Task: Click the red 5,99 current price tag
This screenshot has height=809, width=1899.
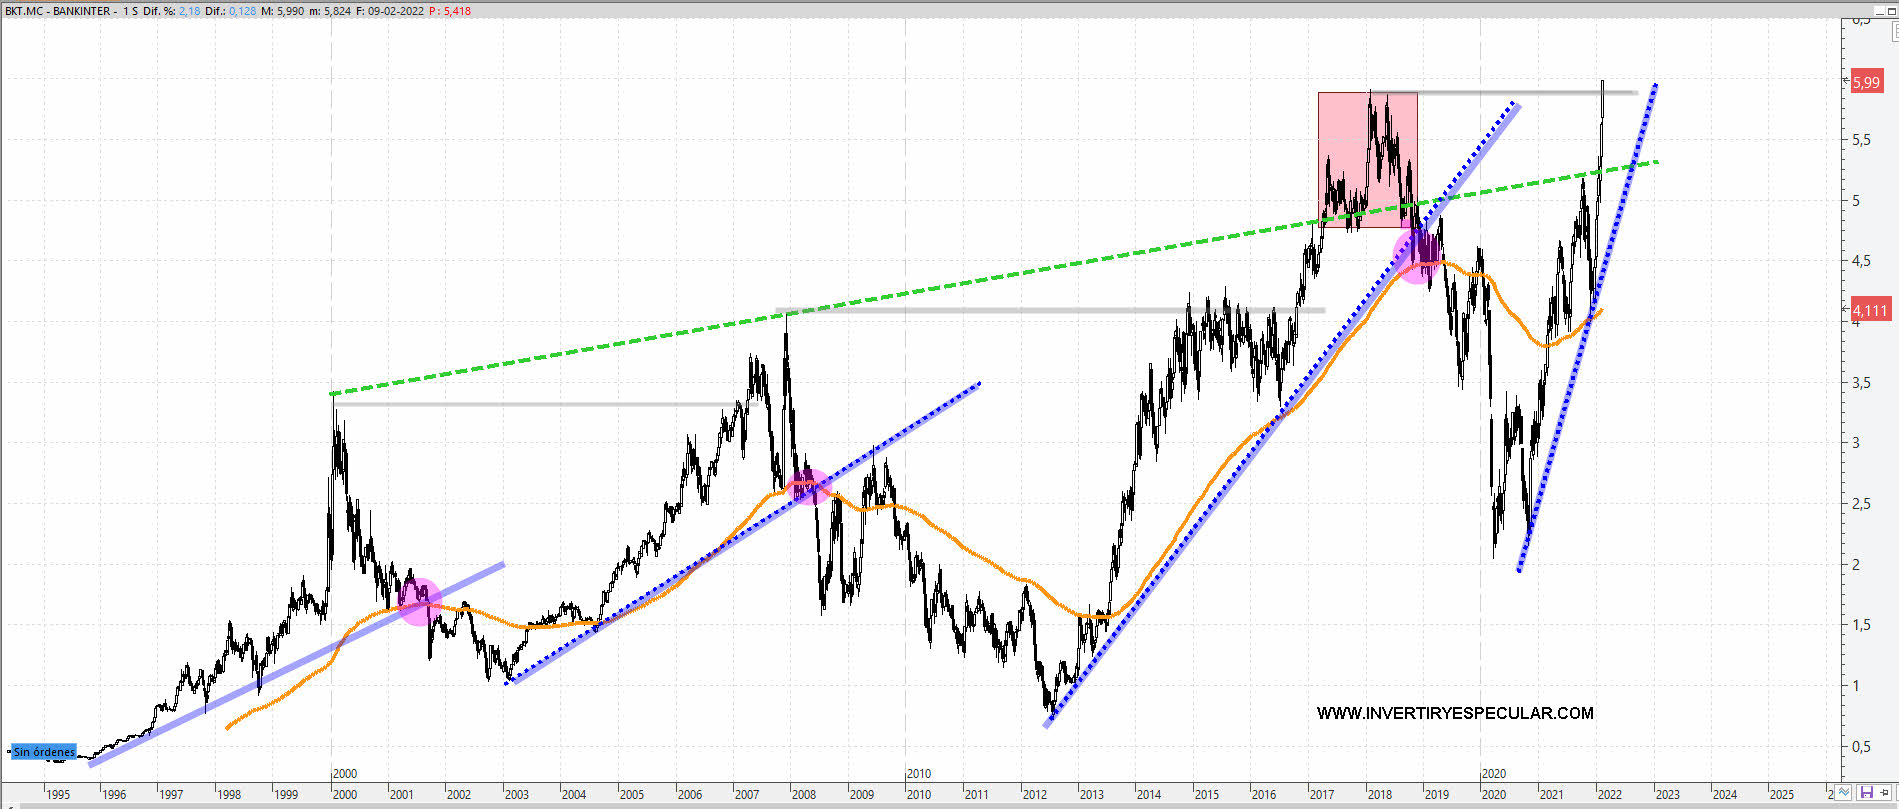Action: tap(1866, 83)
